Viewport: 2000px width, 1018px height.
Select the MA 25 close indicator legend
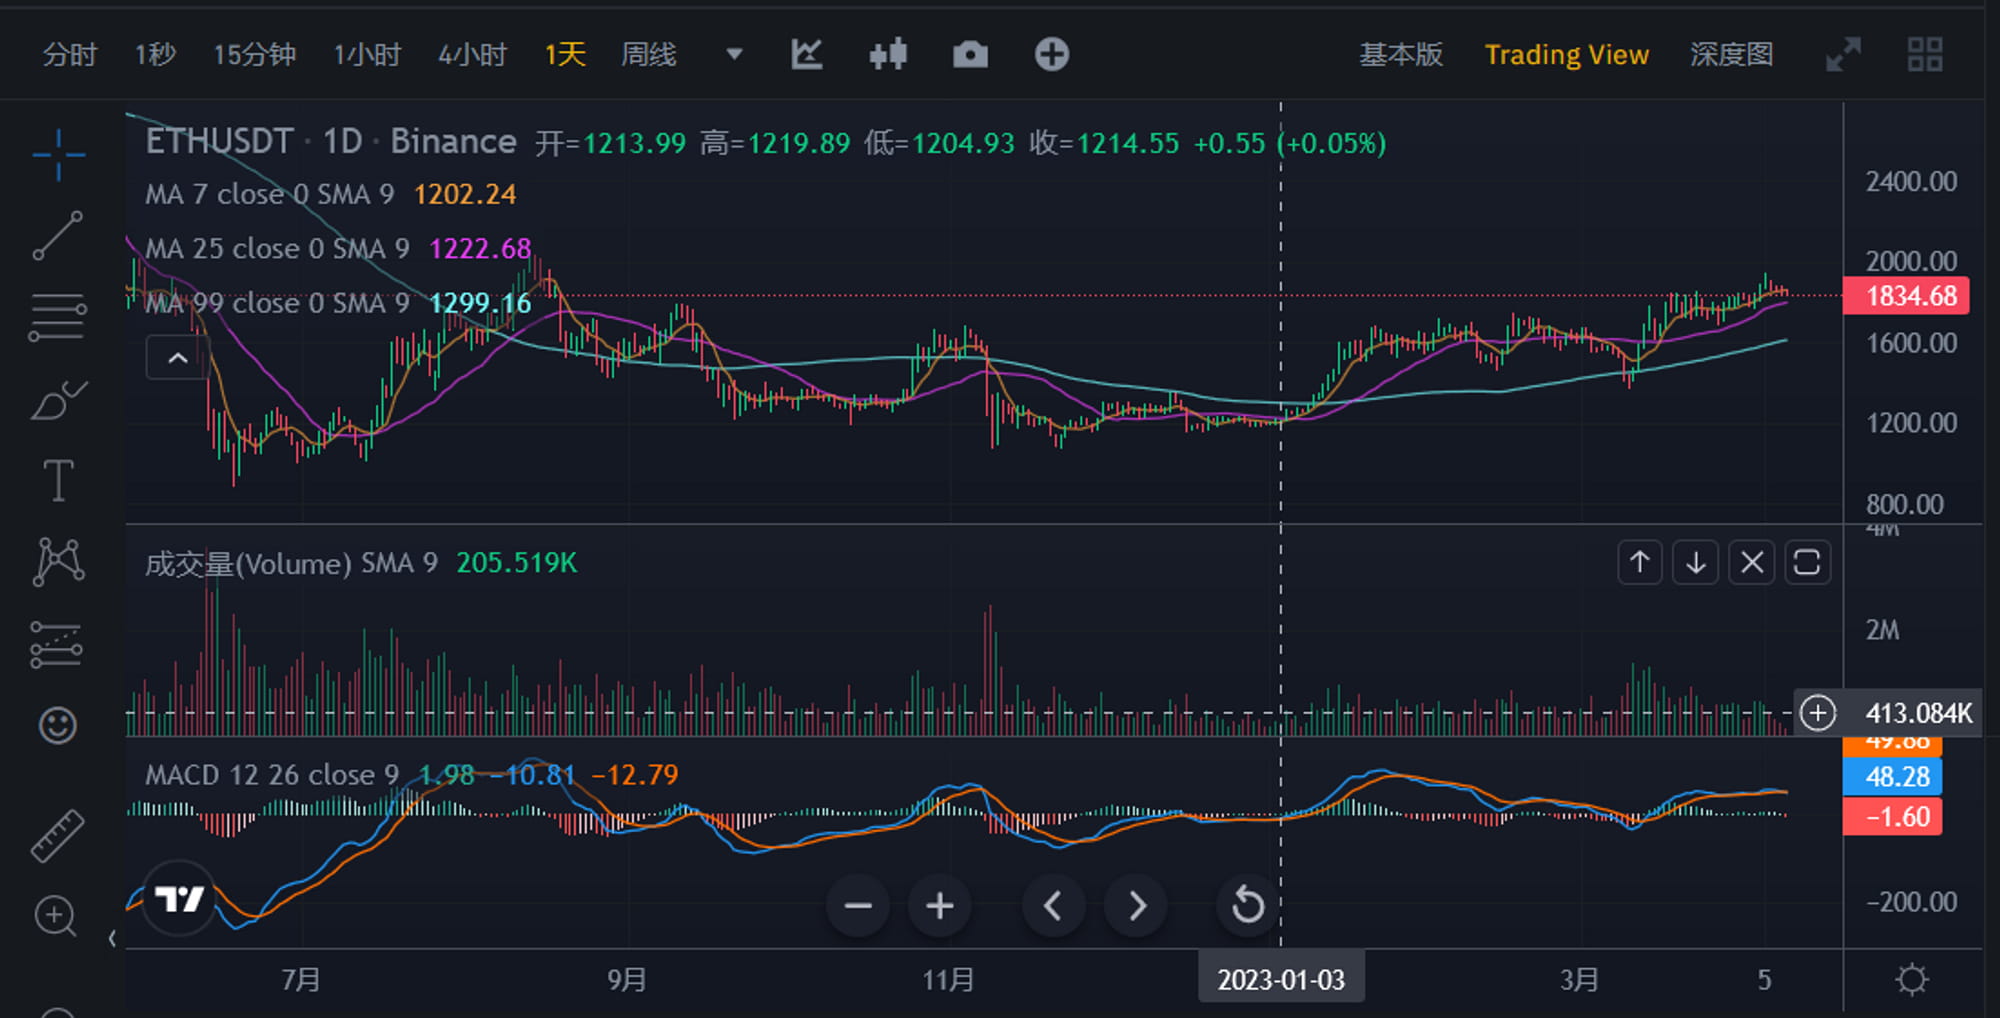tap(278, 248)
